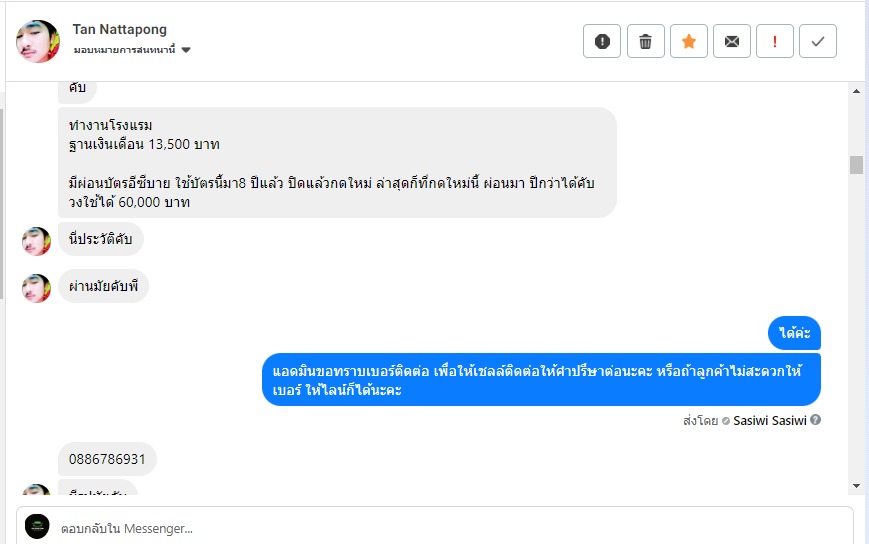
Task: Click the scrollbar down arrow
Action: tap(856, 485)
